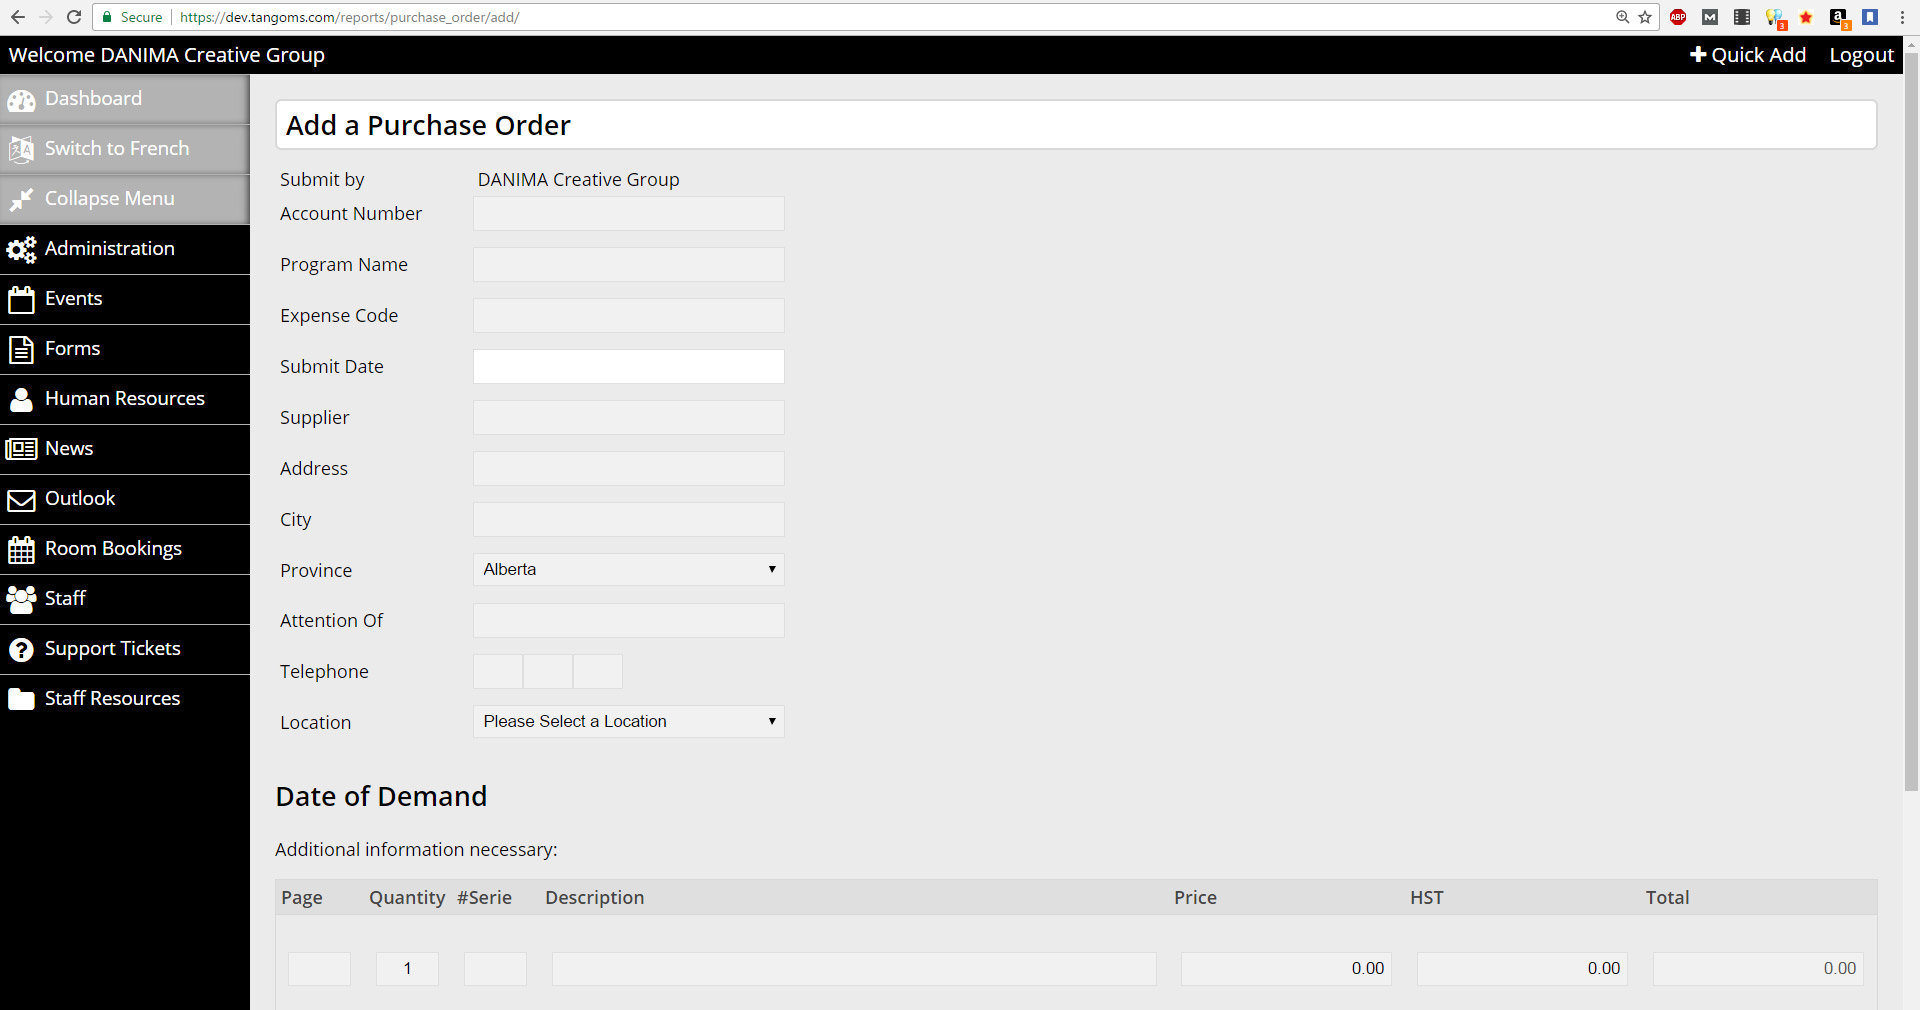Click the green Secure padlock icon
The height and width of the screenshot is (1010, 1920).
click(107, 17)
